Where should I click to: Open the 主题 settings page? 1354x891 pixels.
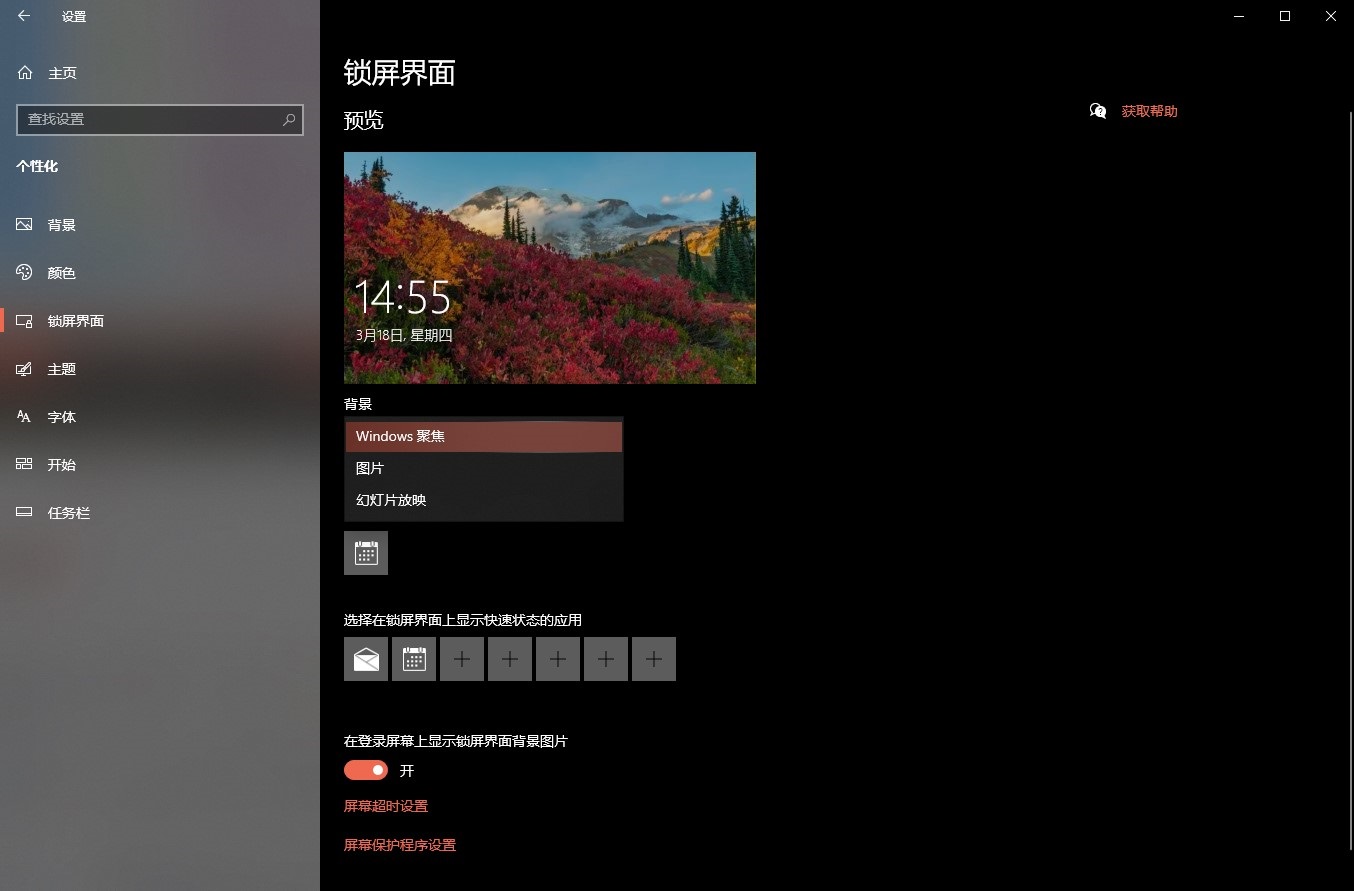[x=160, y=369]
